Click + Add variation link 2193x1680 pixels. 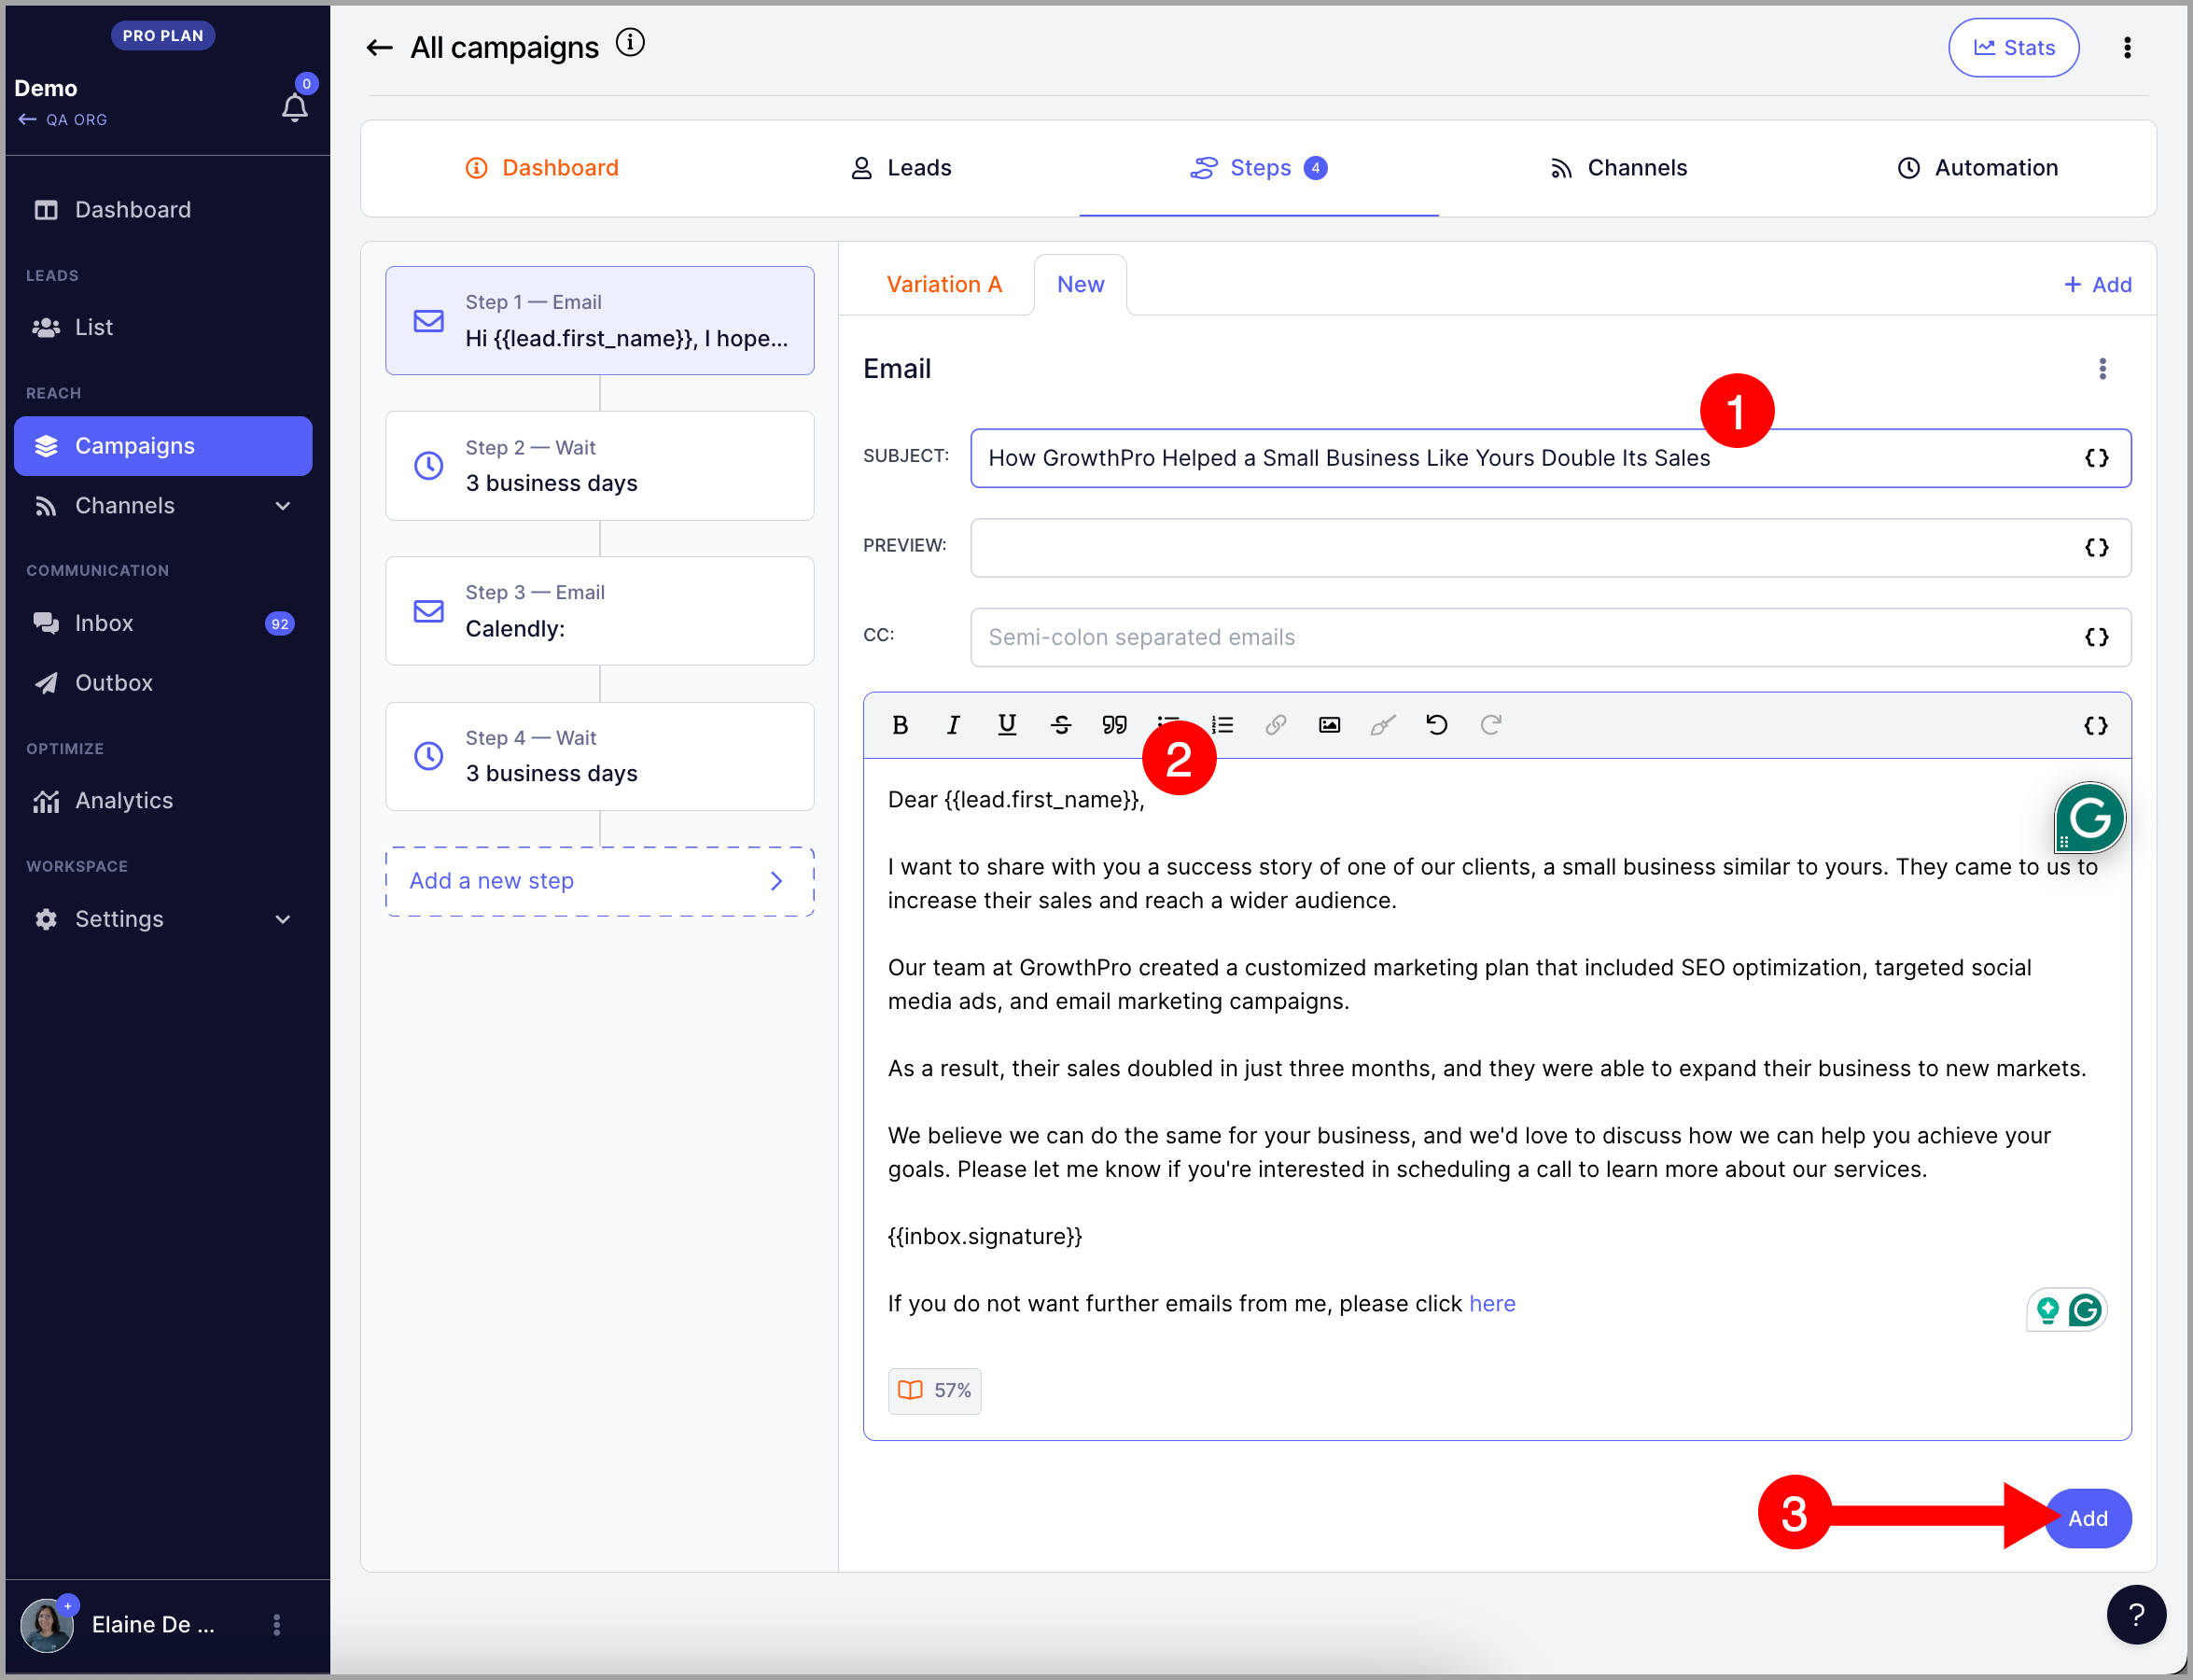(2097, 285)
